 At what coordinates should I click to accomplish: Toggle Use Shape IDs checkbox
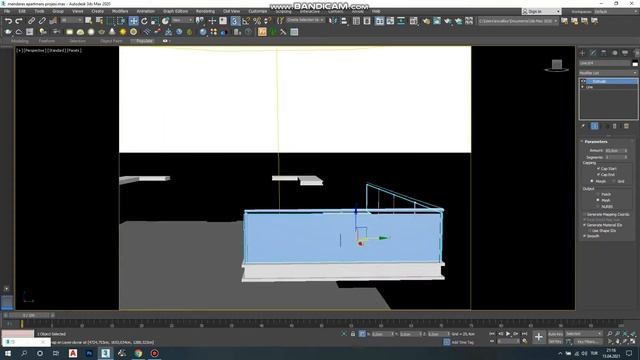(589, 231)
